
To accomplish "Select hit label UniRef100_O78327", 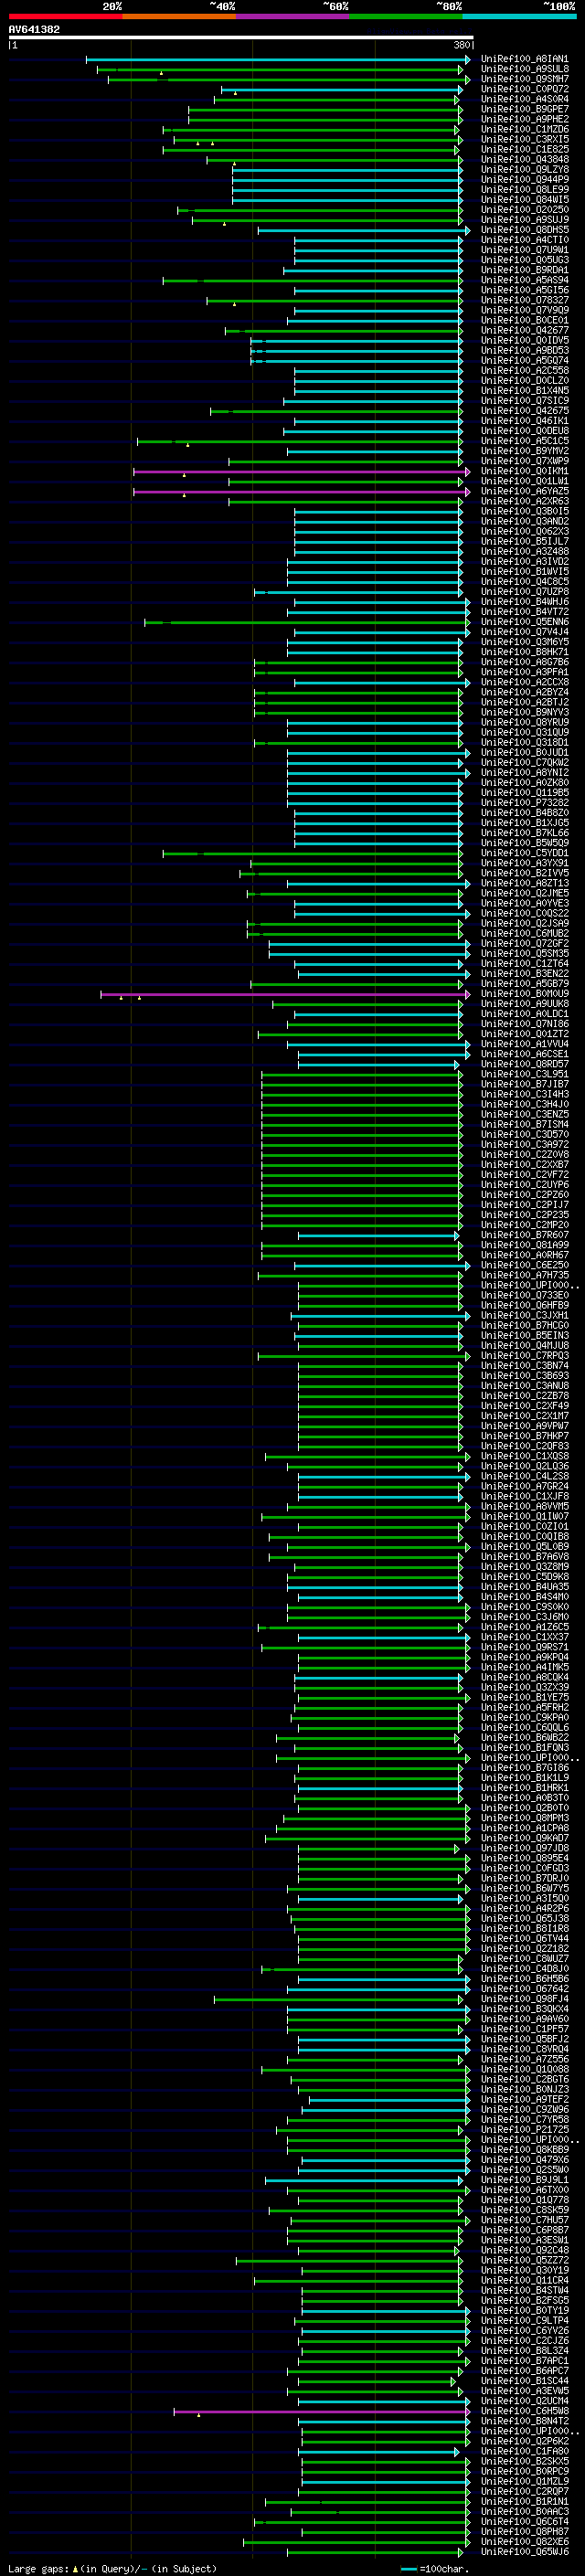I will 525,300.
